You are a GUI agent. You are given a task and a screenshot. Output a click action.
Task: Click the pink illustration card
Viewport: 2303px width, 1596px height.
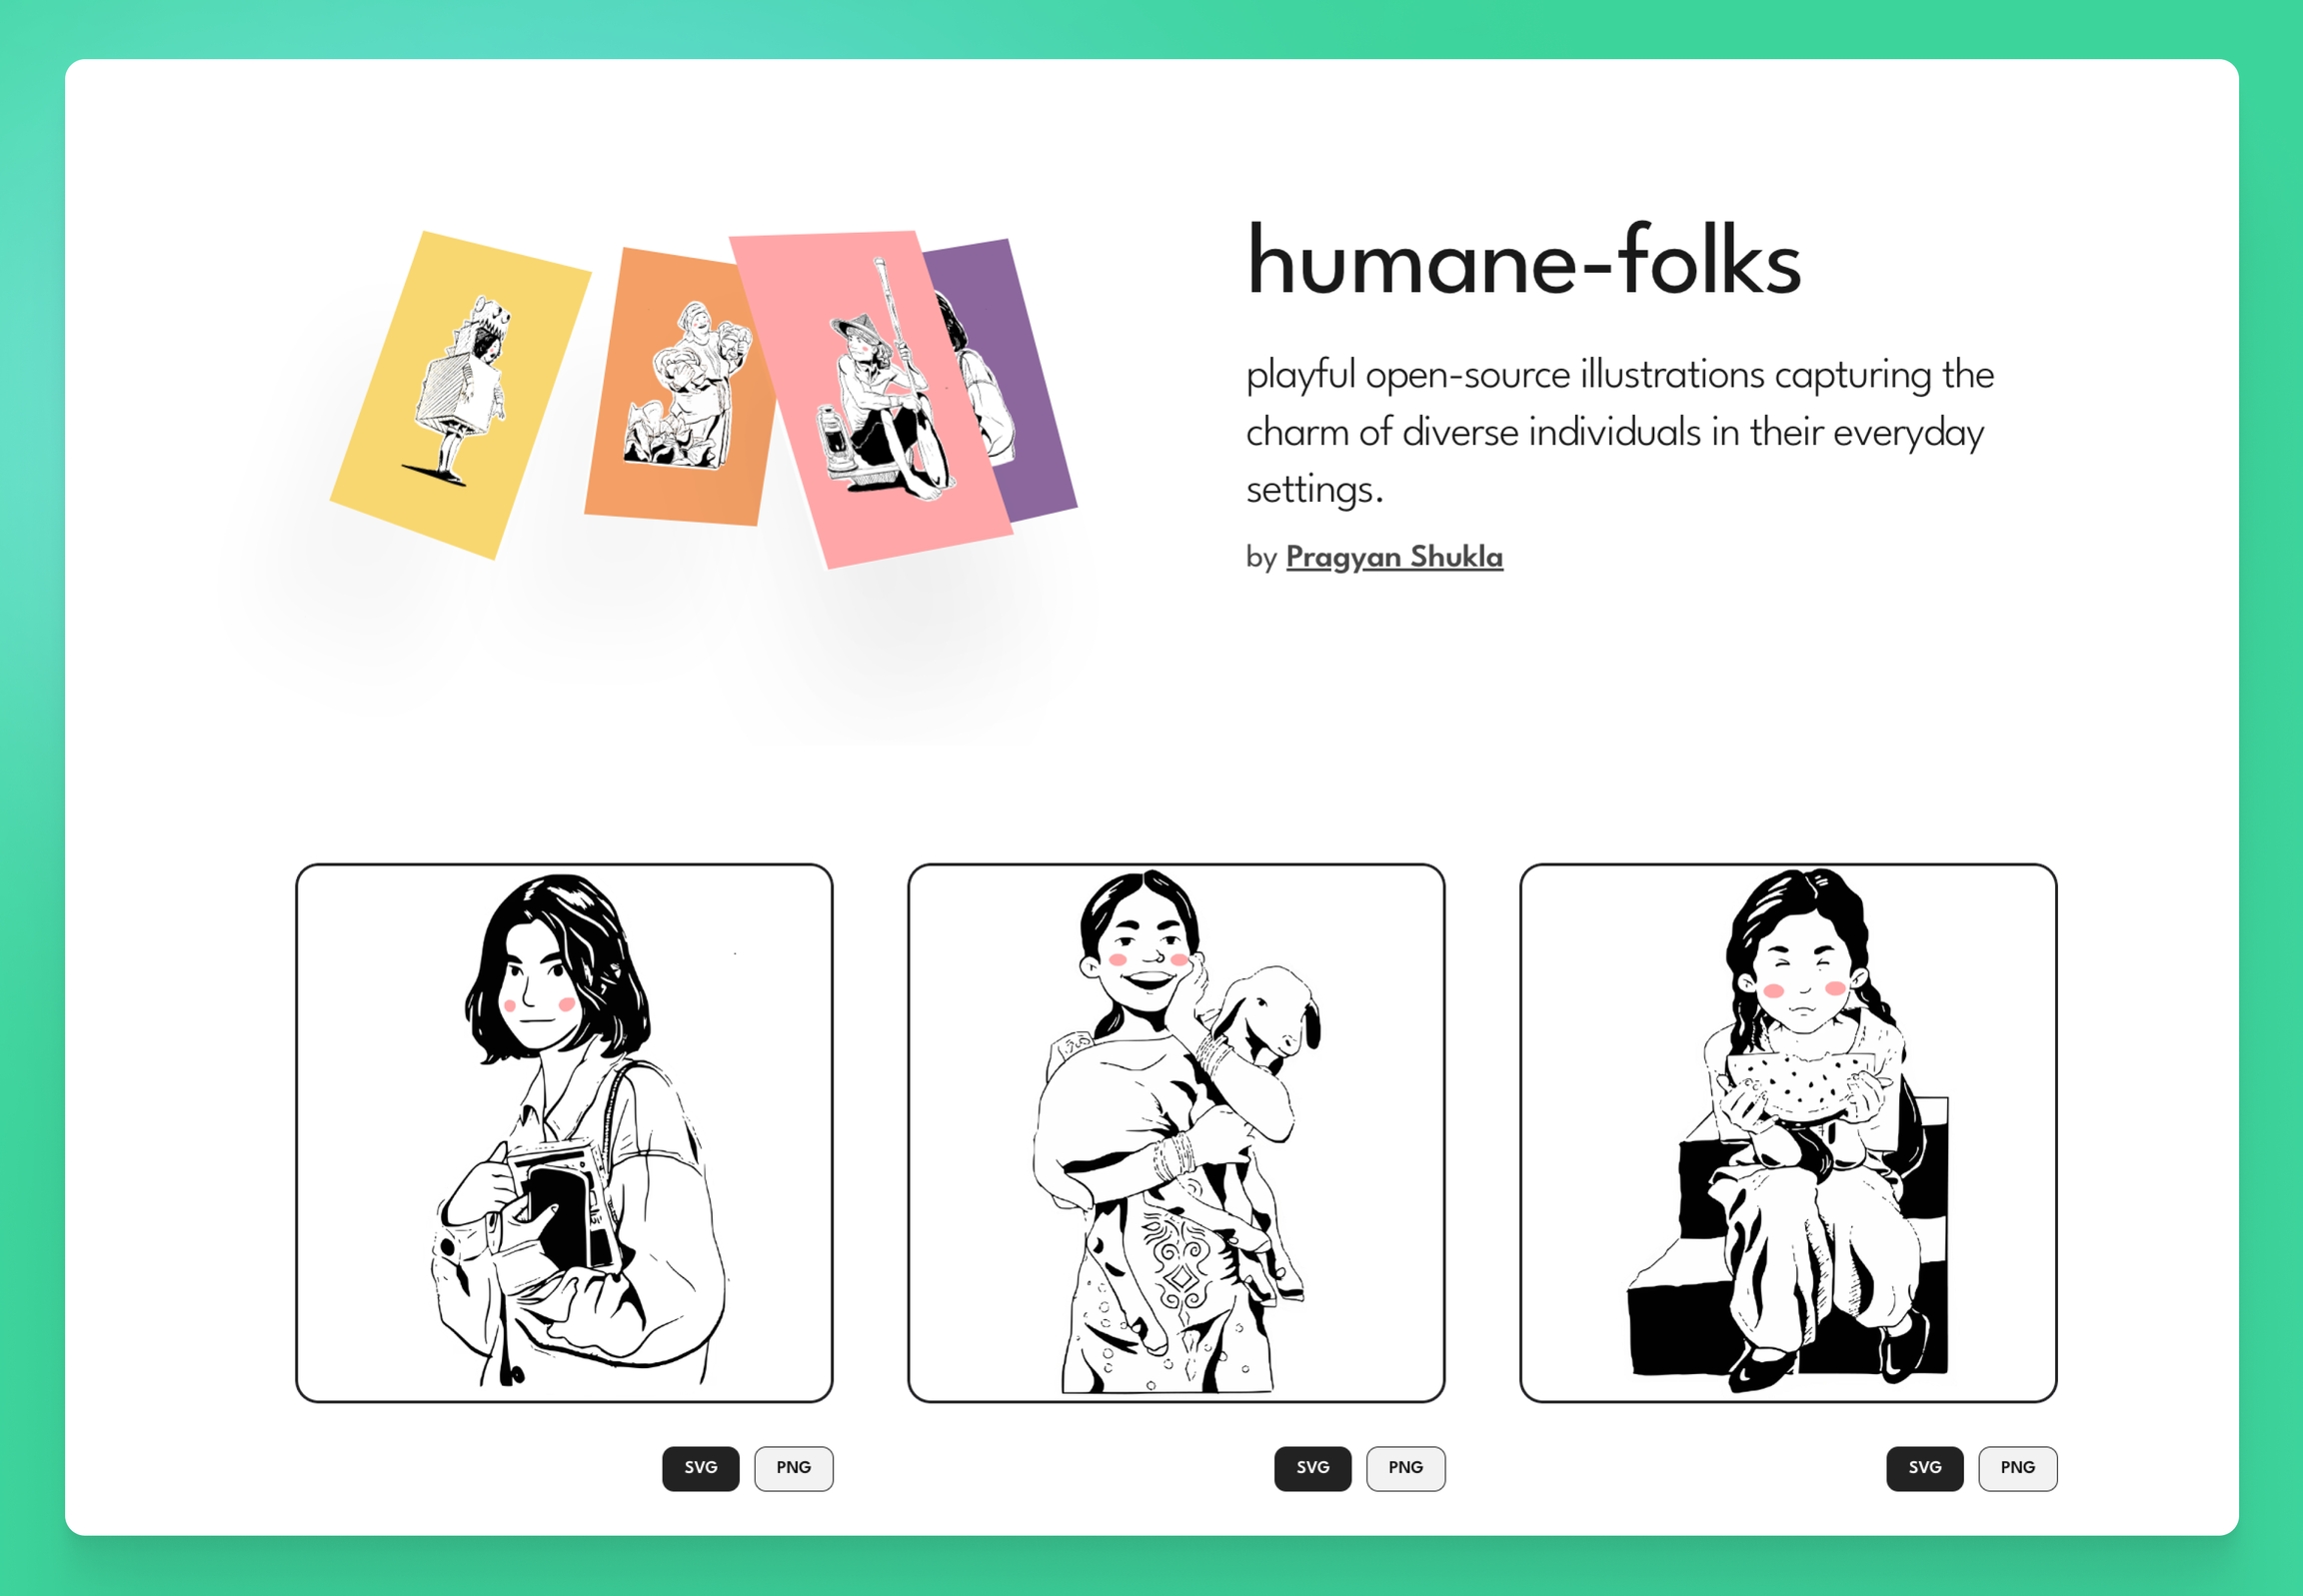870,400
